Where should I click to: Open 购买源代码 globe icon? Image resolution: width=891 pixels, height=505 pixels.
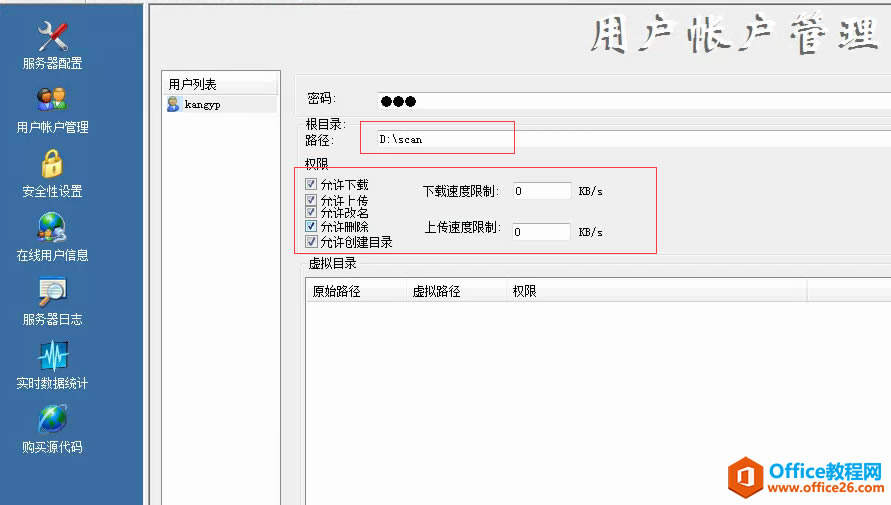[x=52, y=420]
